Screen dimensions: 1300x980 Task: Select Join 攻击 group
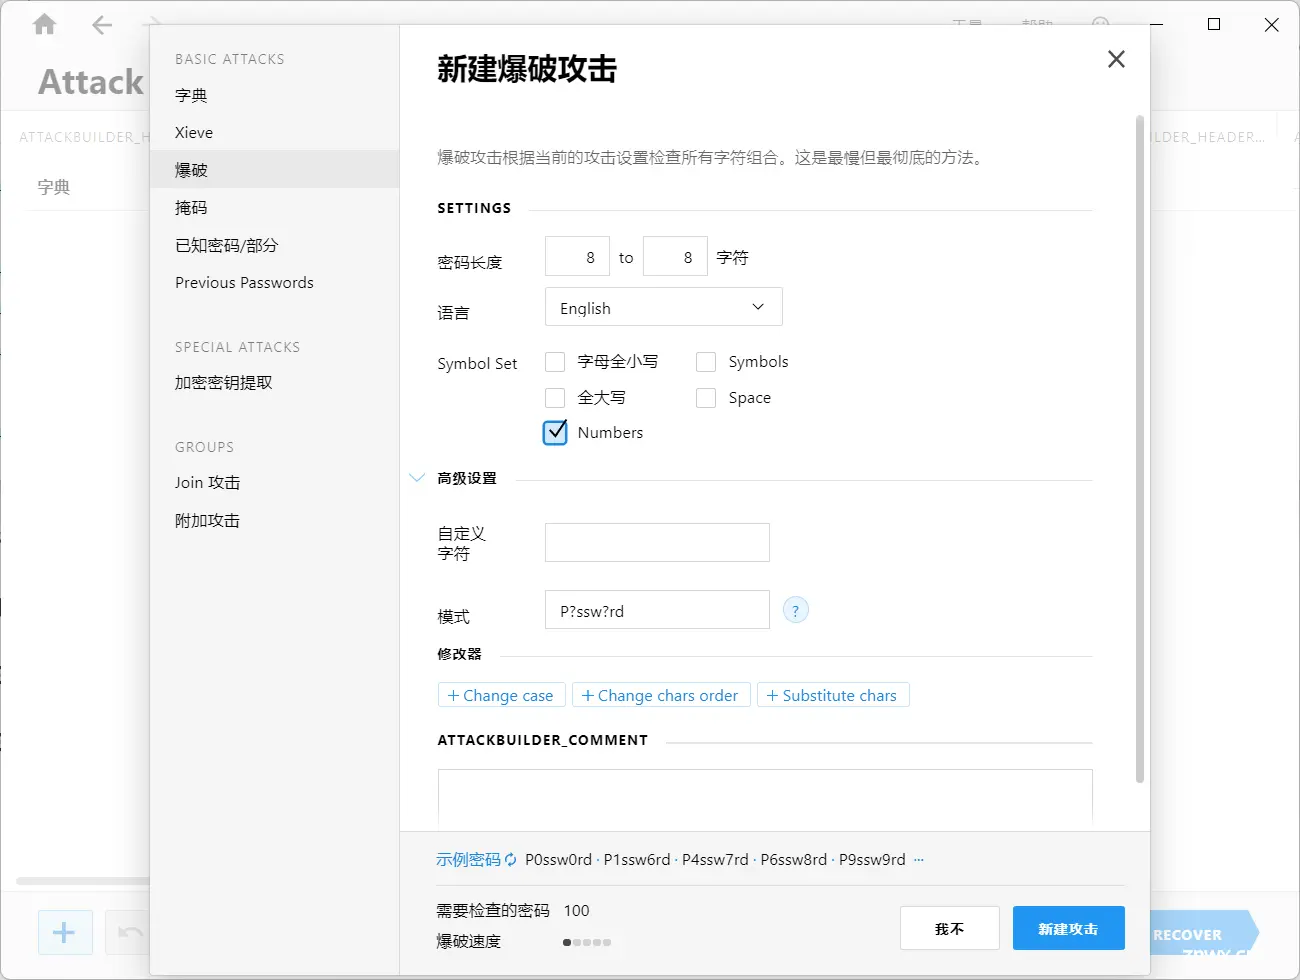[274, 482]
